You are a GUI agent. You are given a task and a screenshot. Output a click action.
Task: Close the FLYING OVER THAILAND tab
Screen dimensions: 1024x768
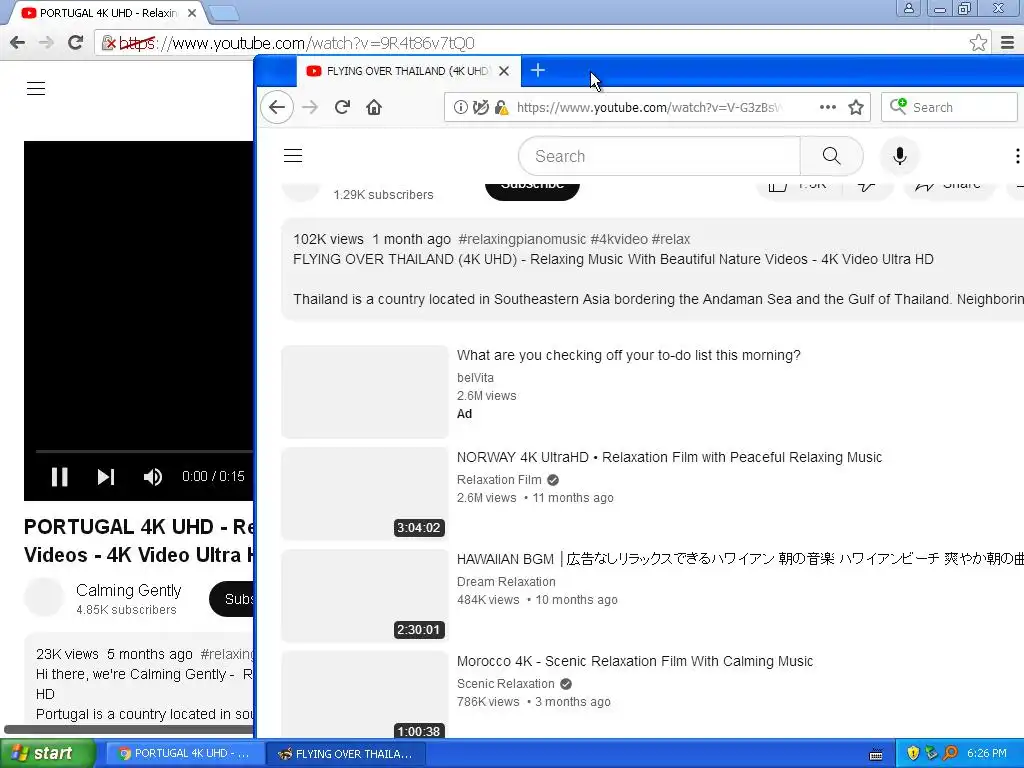[504, 71]
